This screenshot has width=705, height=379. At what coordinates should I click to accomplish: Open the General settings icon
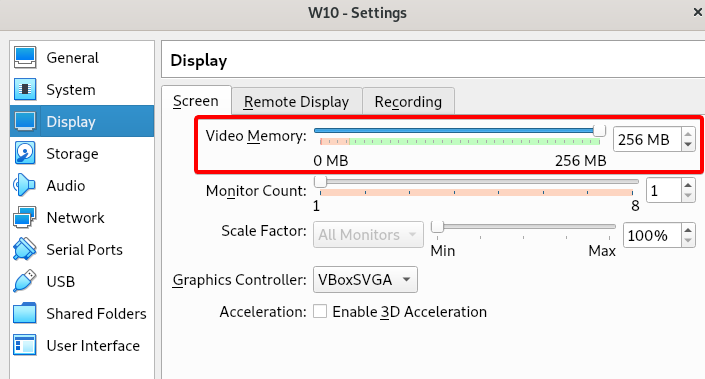pyautogui.click(x=25, y=58)
